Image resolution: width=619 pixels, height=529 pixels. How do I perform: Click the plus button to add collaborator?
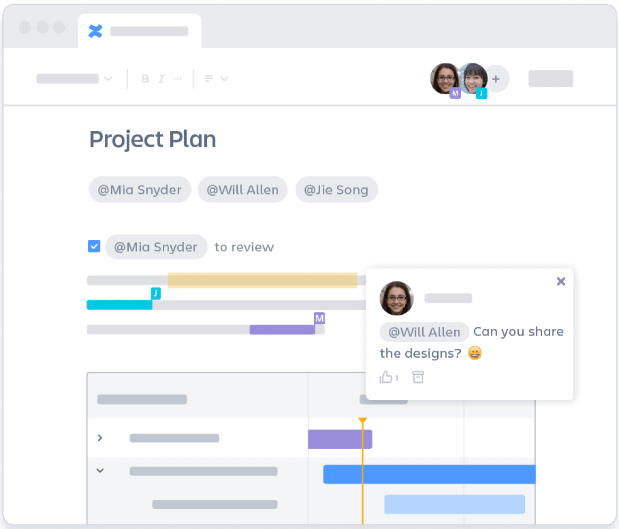pyautogui.click(x=497, y=78)
